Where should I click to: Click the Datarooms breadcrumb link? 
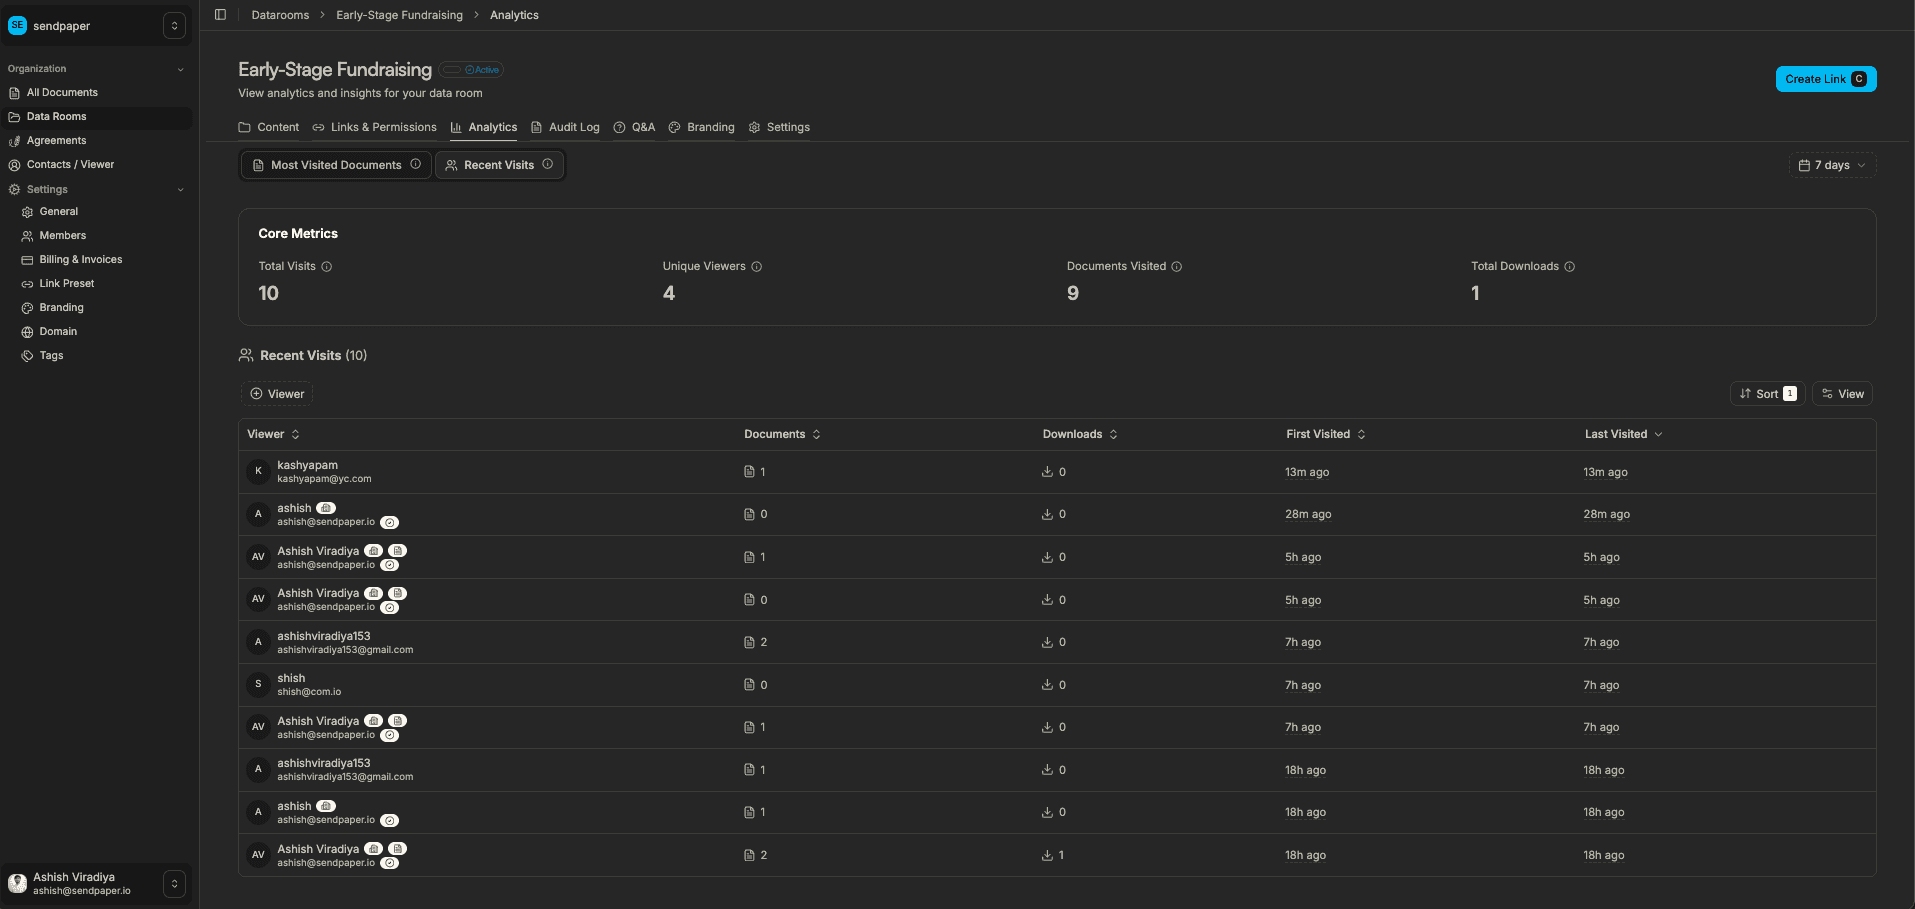point(279,15)
